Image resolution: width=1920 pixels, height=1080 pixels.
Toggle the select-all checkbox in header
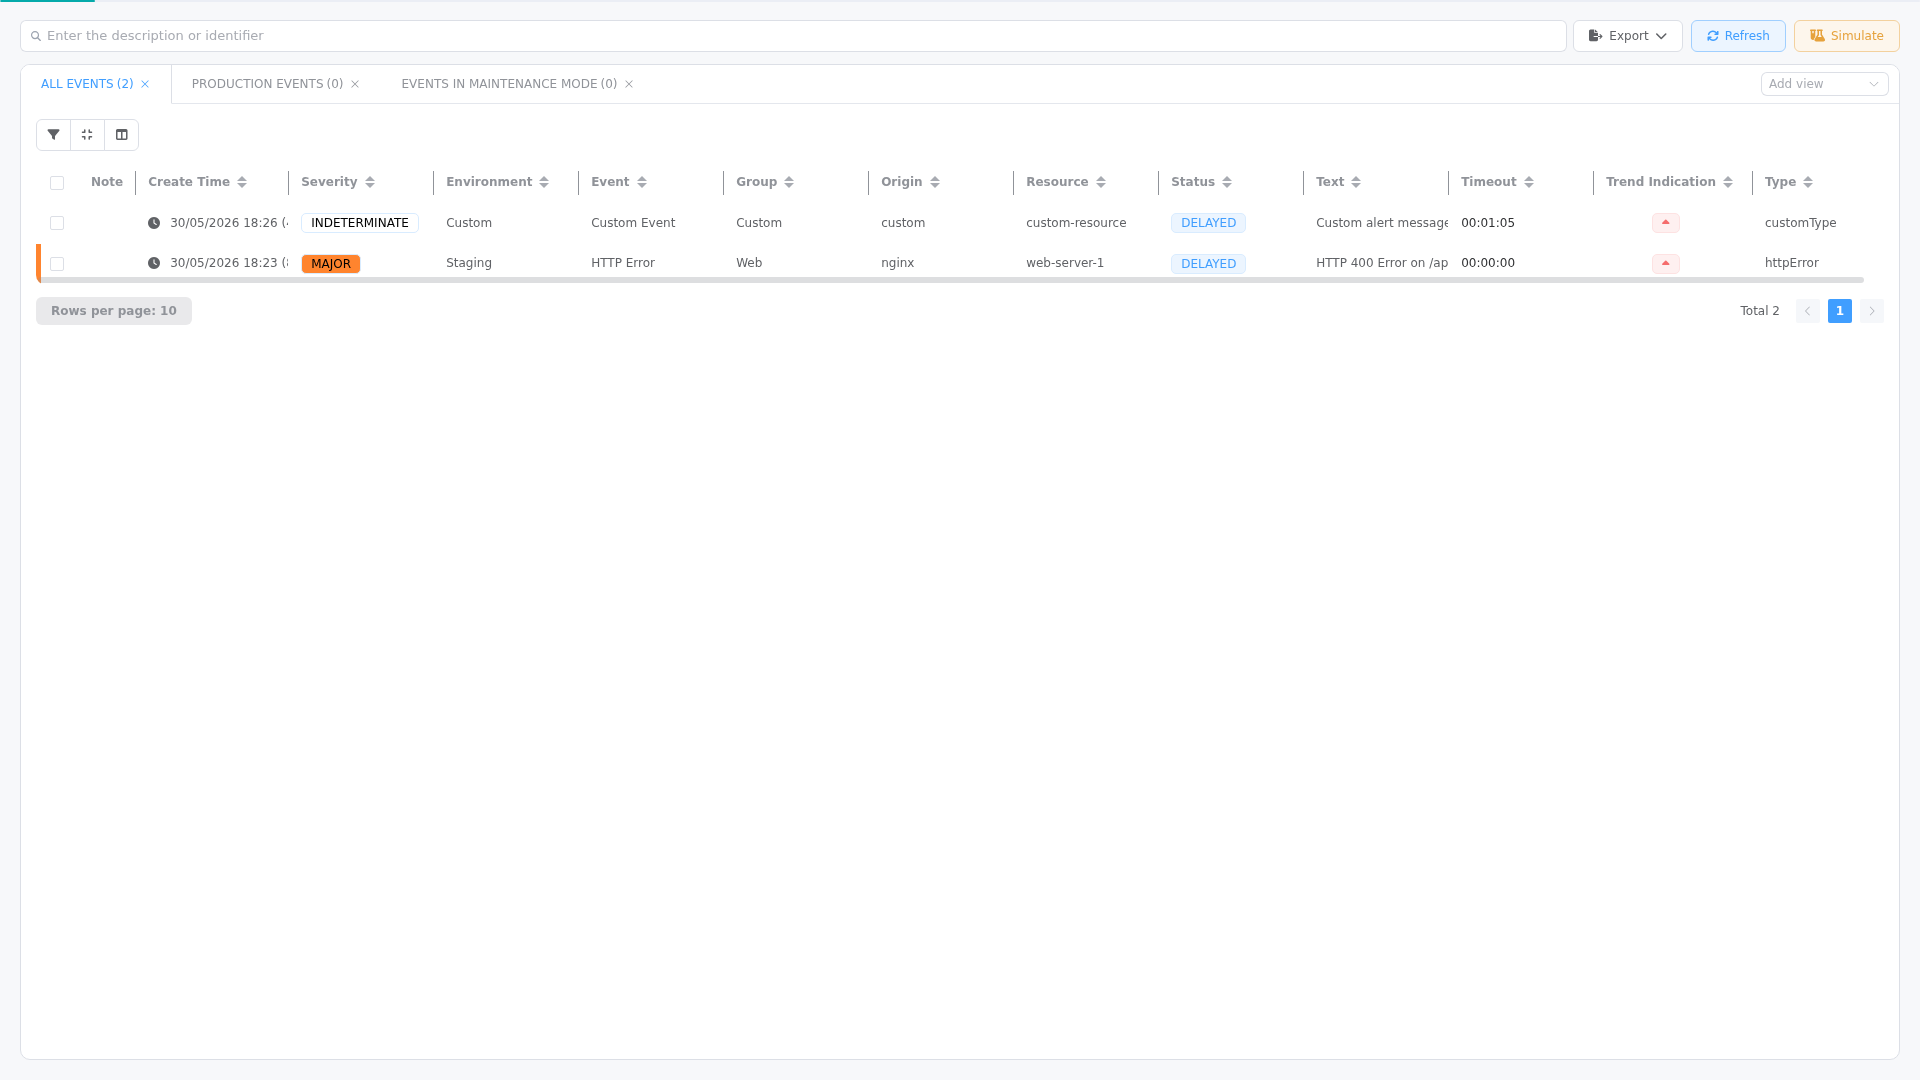pyautogui.click(x=57, y=183)
